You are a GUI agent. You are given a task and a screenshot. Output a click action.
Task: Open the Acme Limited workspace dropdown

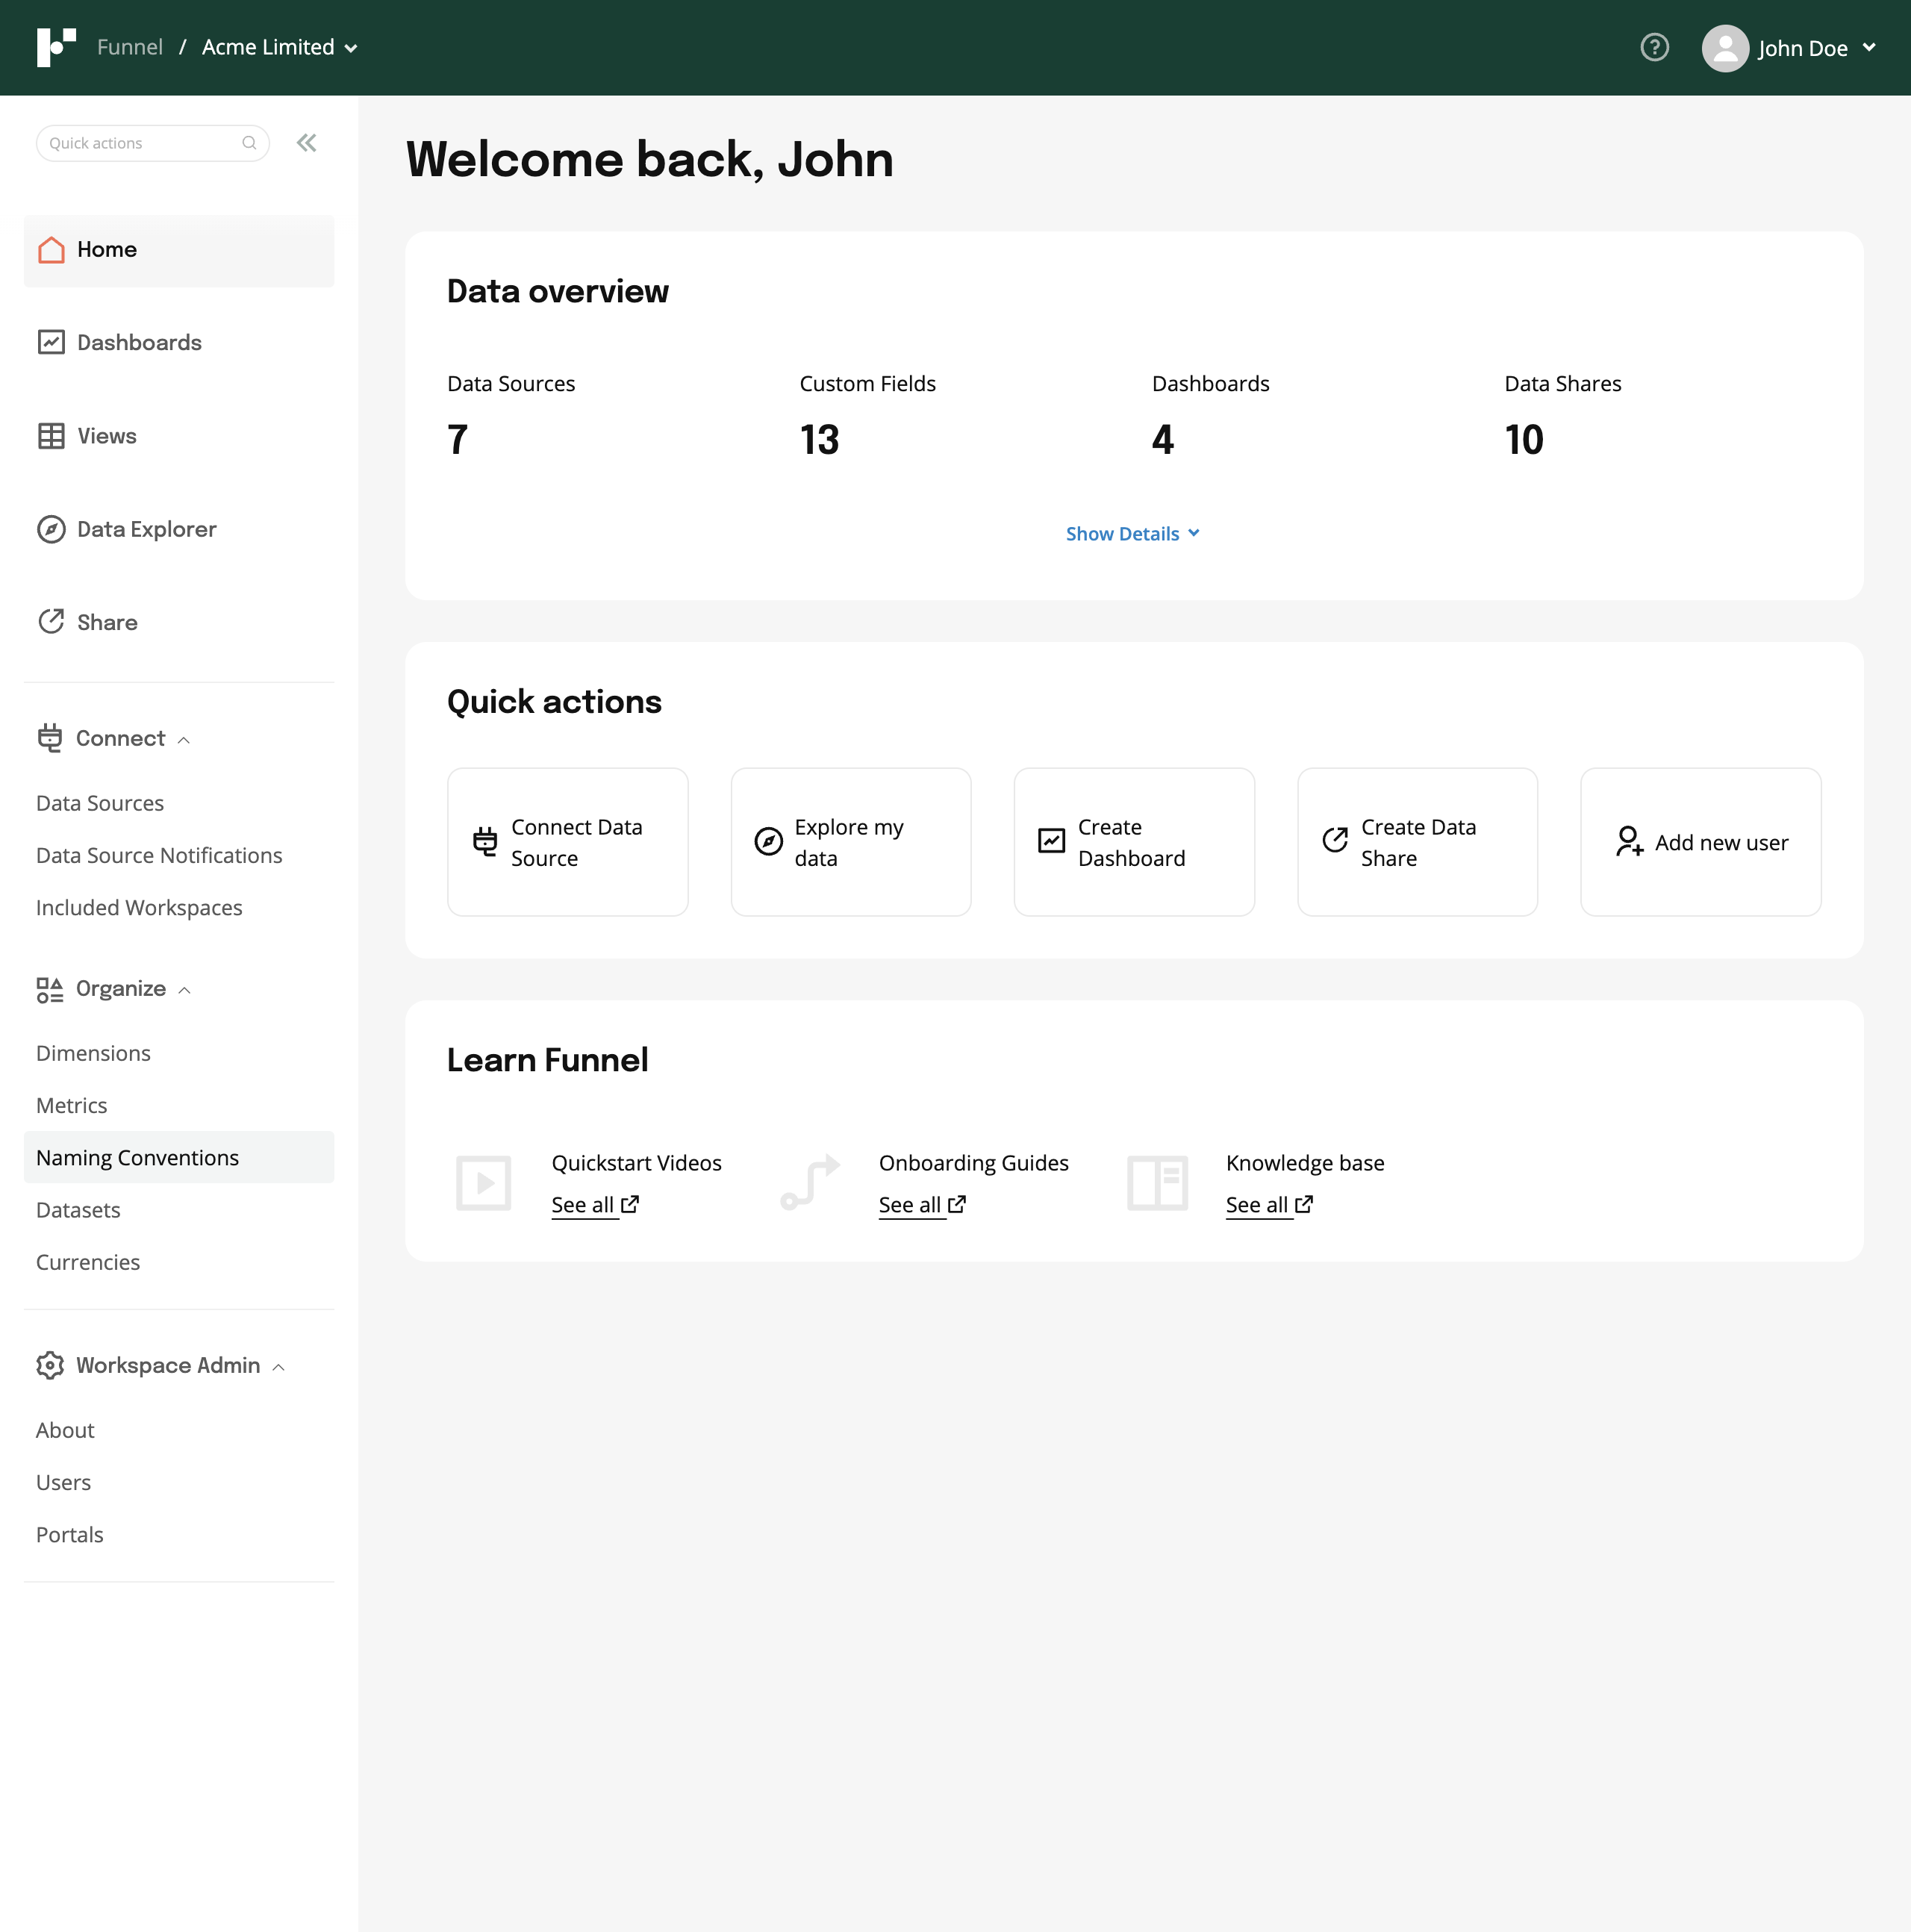click(279, 47)
